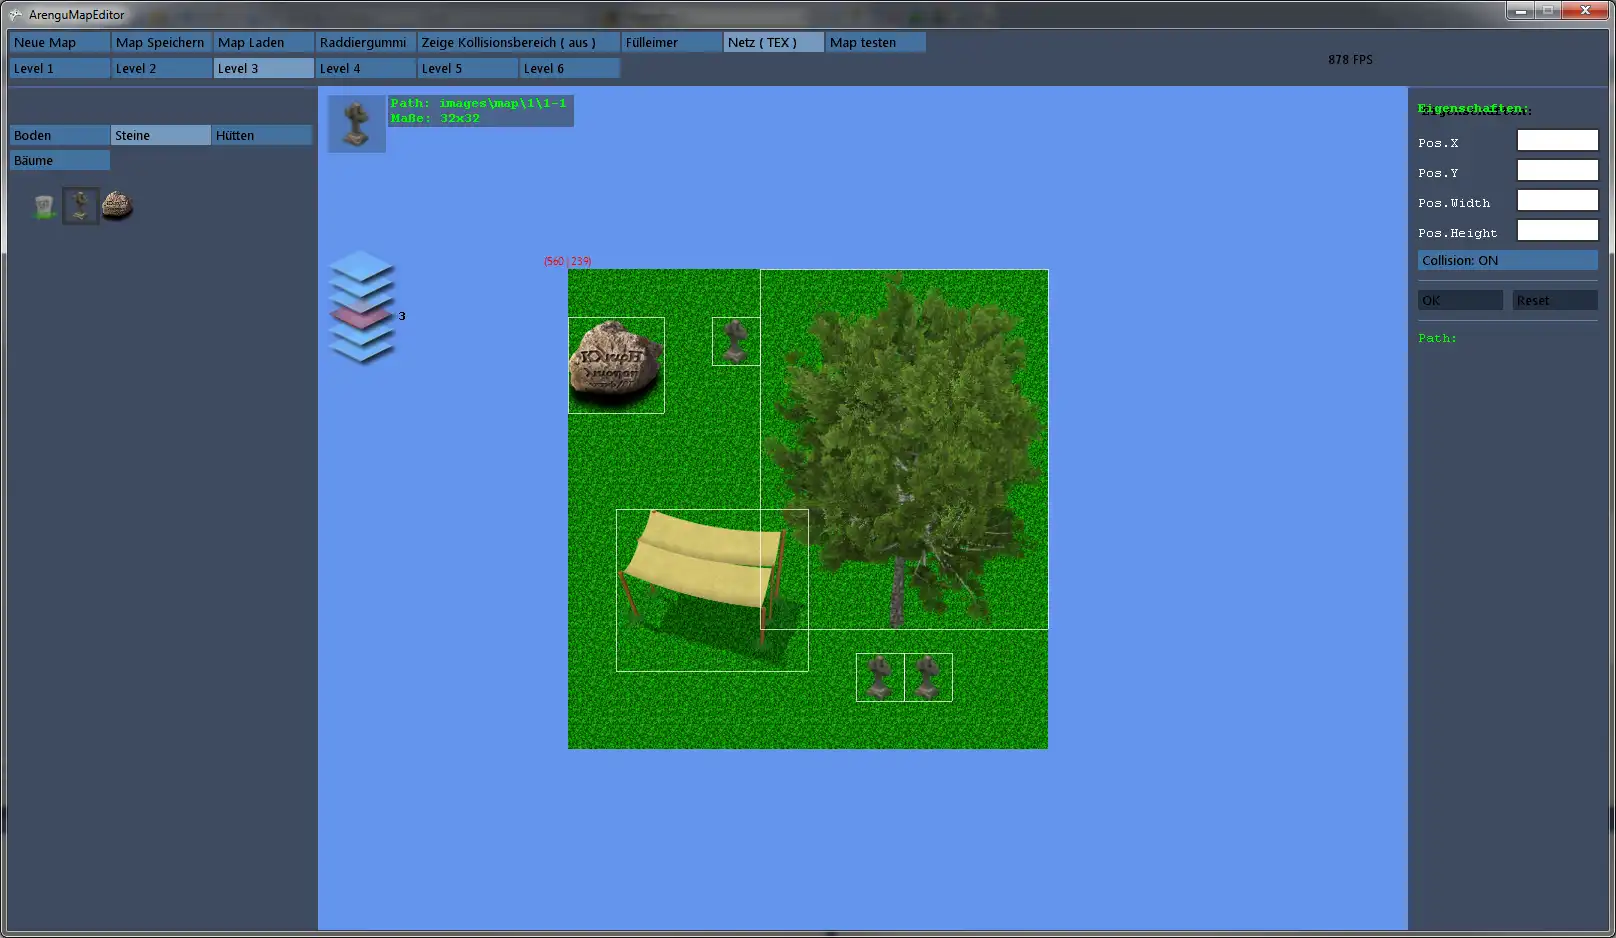Select the right cross at map bottom
Viewport: 1616px width, 938px height.
click(x=928, y=677)
